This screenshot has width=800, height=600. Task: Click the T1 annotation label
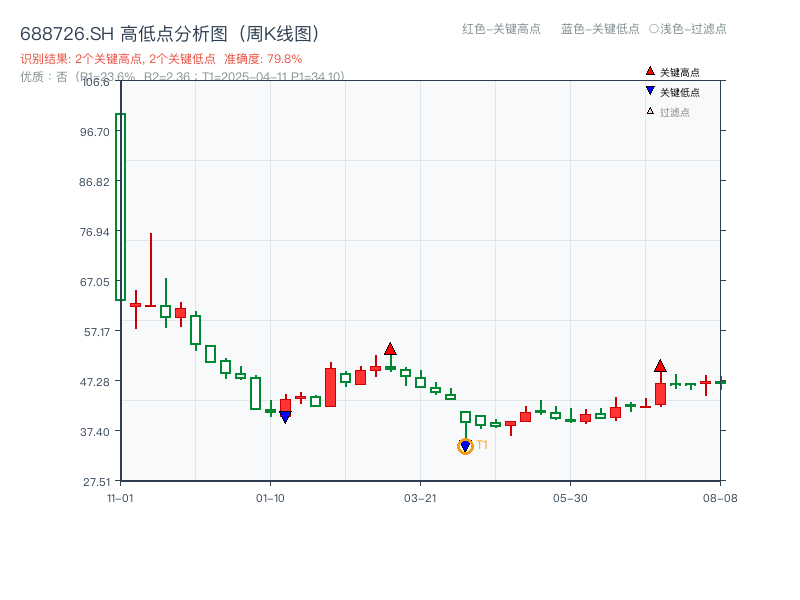483,444
